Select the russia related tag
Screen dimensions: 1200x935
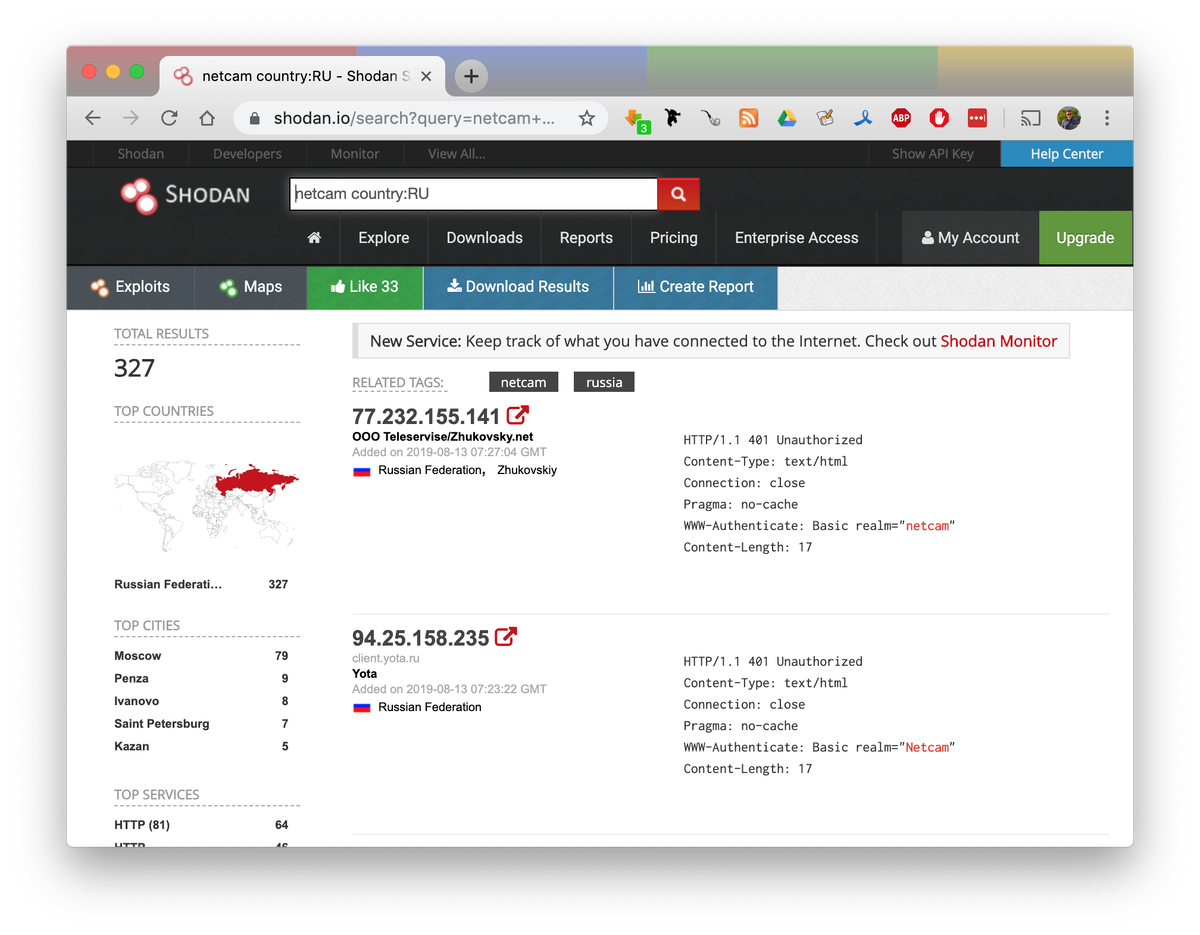604,382
